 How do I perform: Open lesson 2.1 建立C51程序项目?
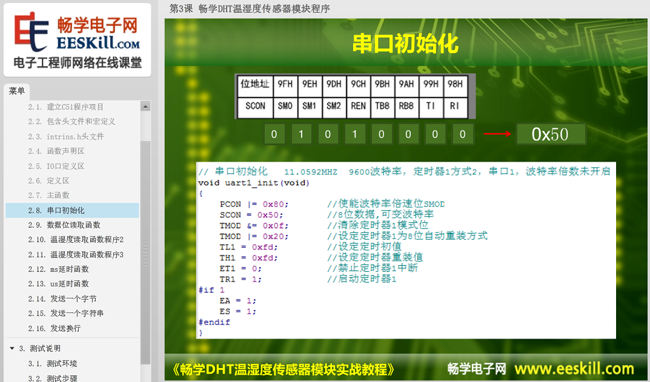pyautogui.click(x=66, y=107)
